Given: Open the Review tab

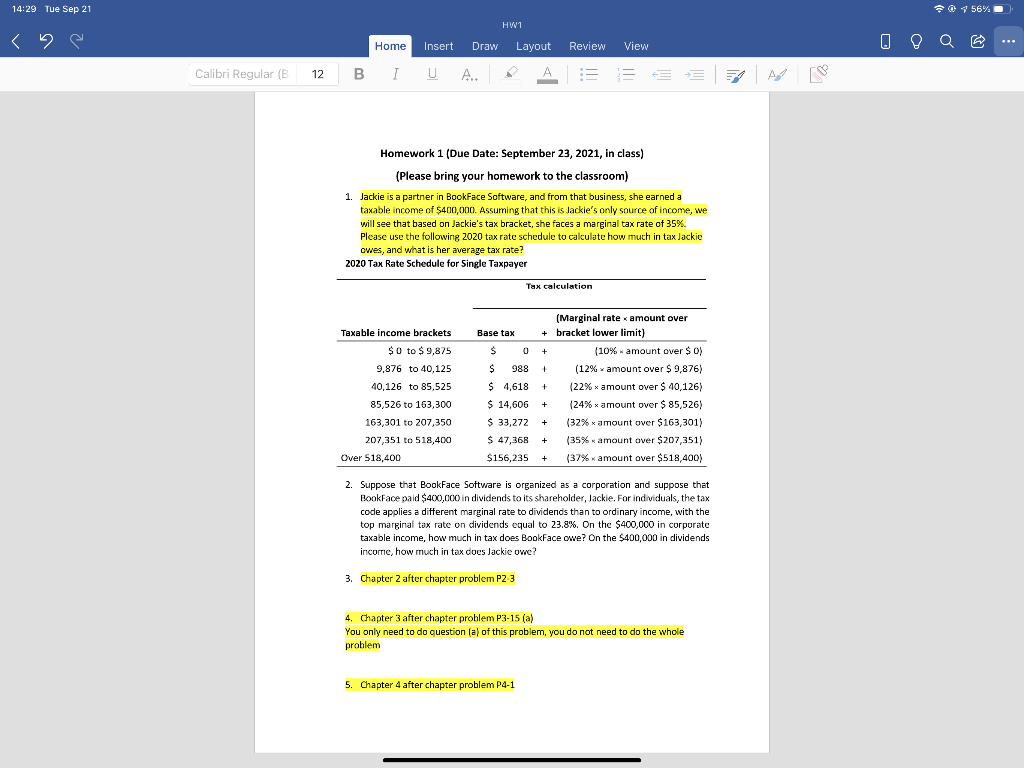Looking at the screenshot, I should click(x=587, y=46).
